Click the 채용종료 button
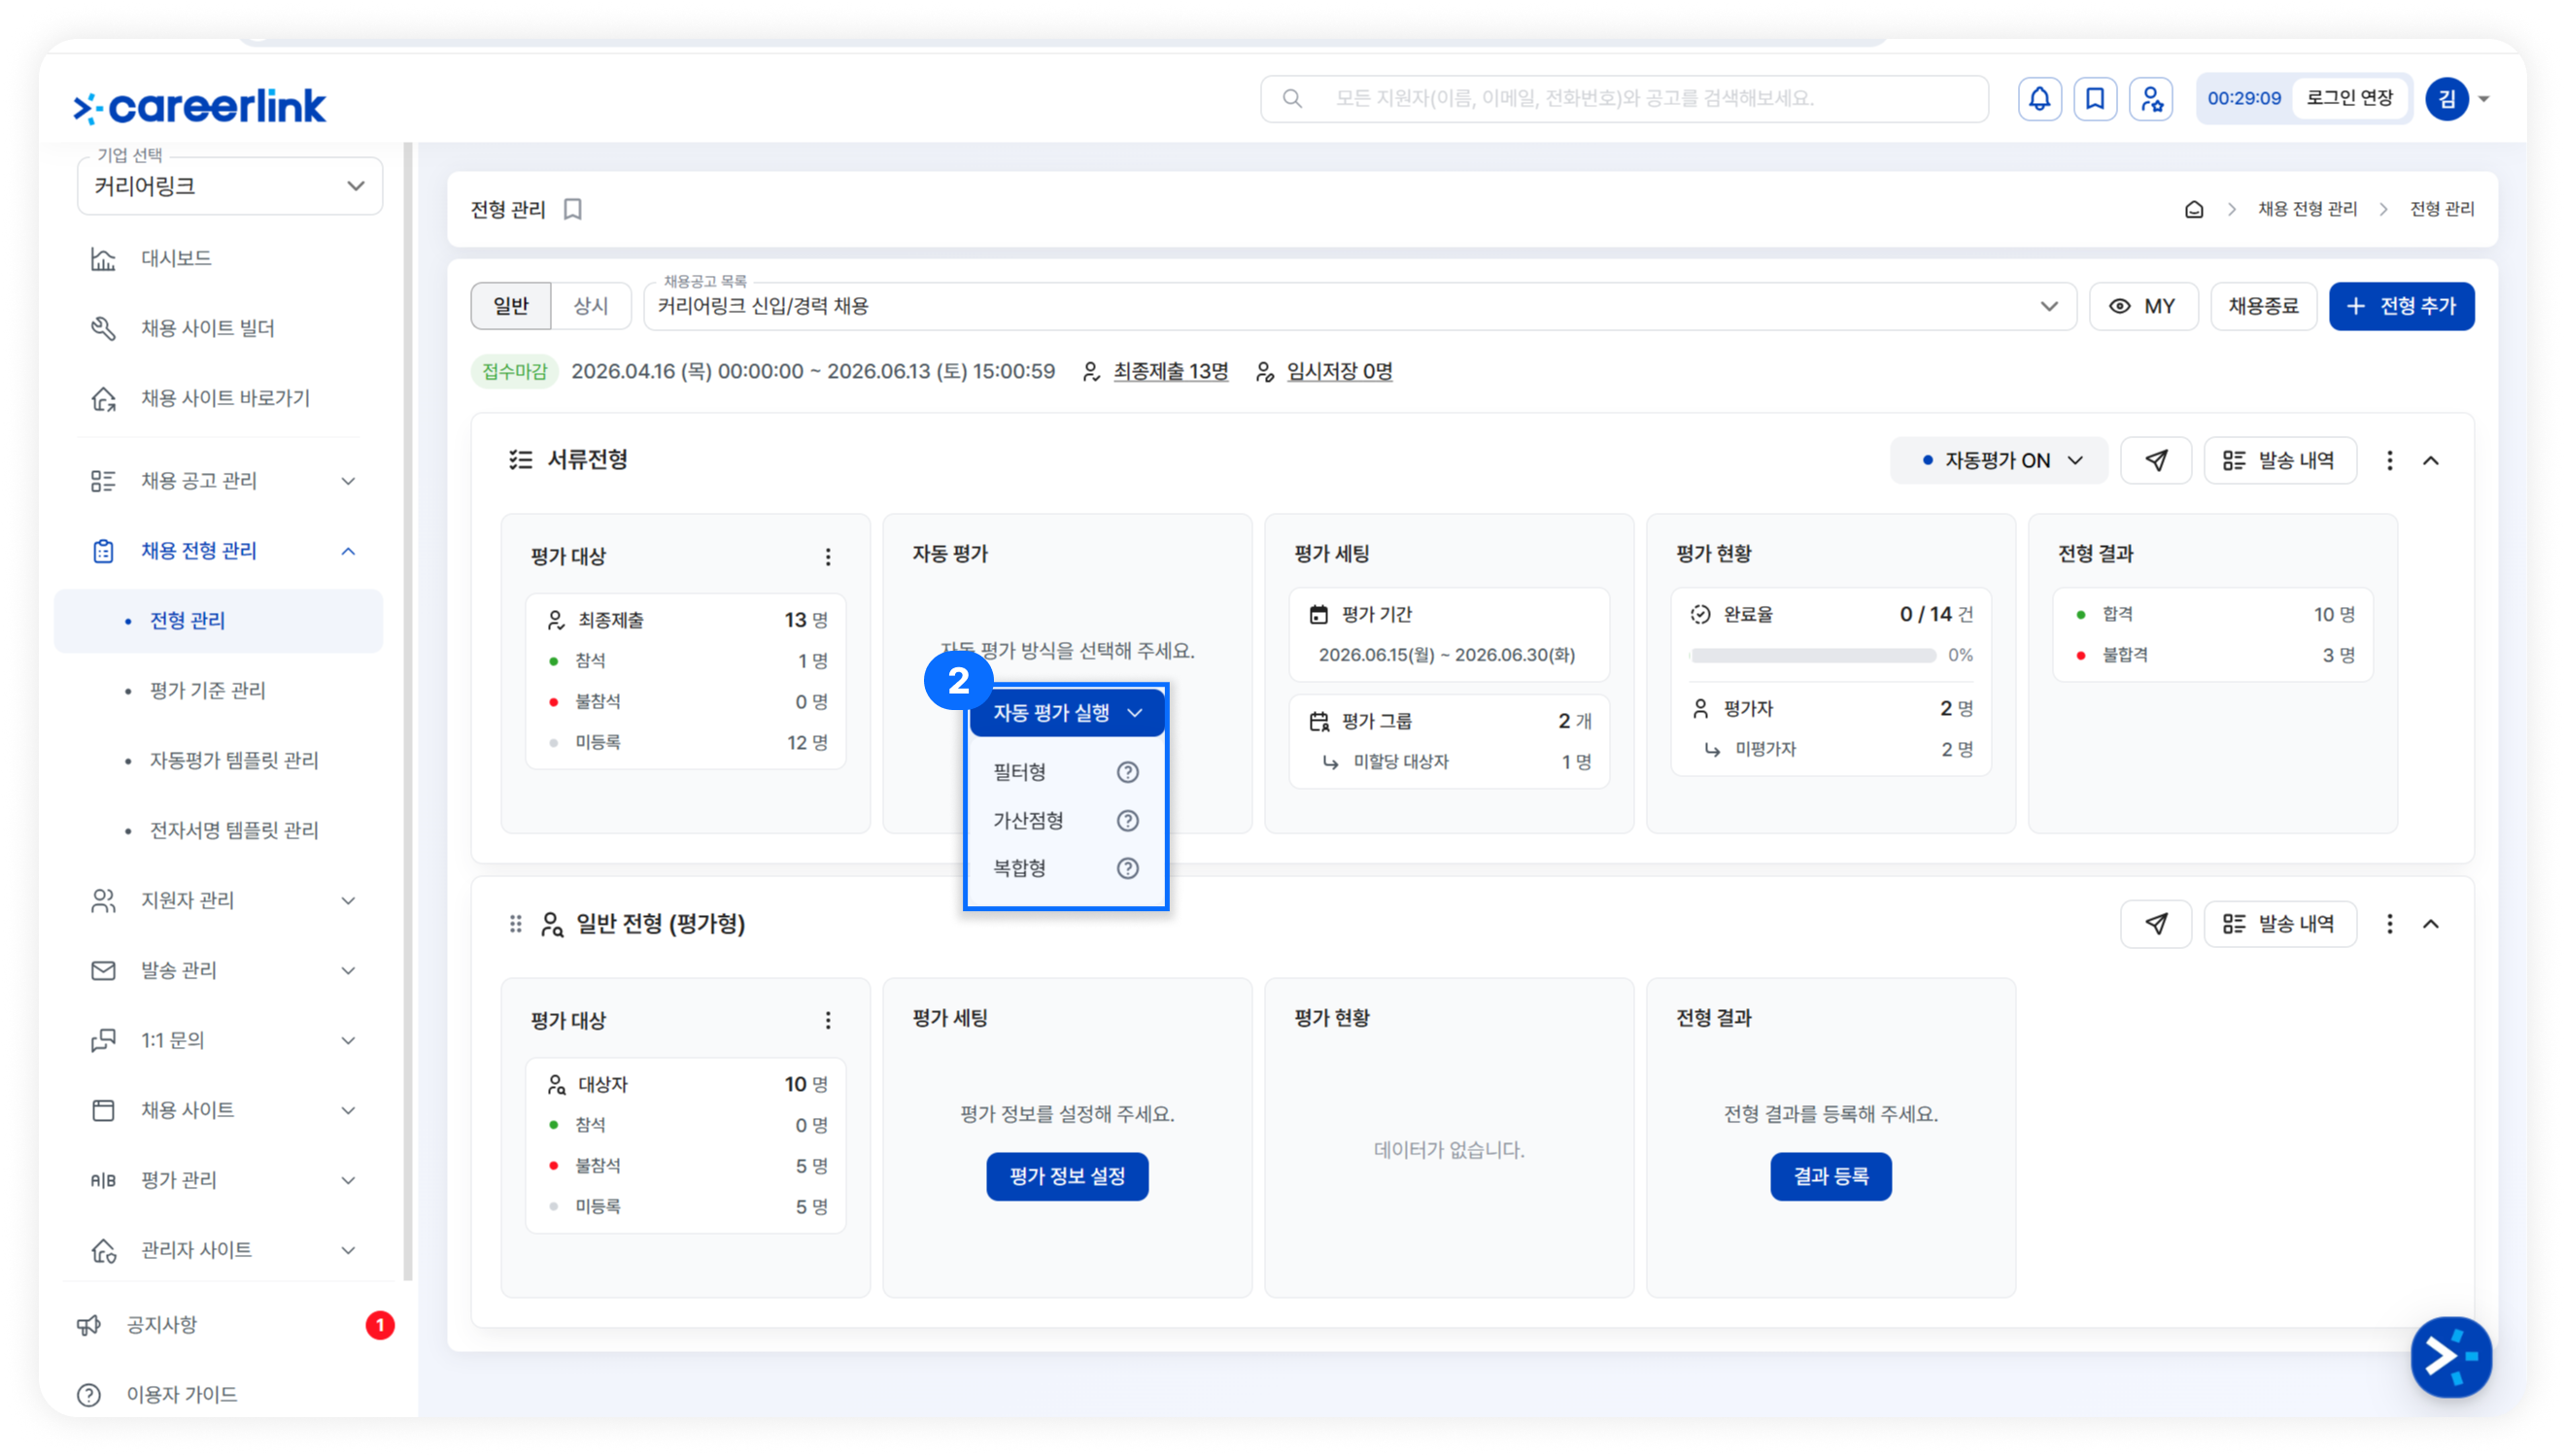Screen dimensions: 2566x1456 pos(2263,306)
